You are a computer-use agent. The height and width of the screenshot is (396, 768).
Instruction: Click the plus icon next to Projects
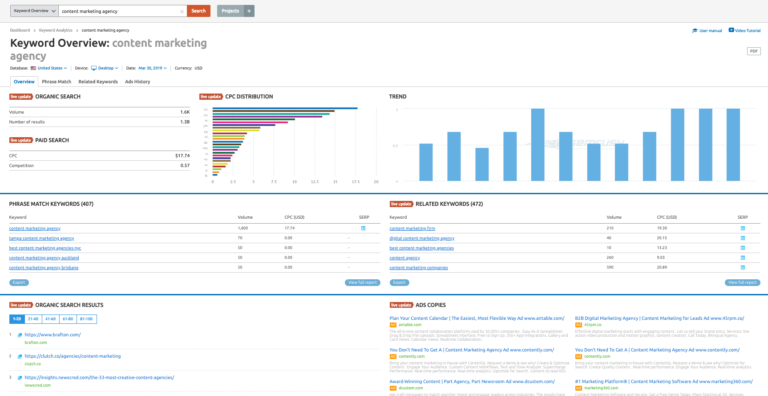[249, 11]
